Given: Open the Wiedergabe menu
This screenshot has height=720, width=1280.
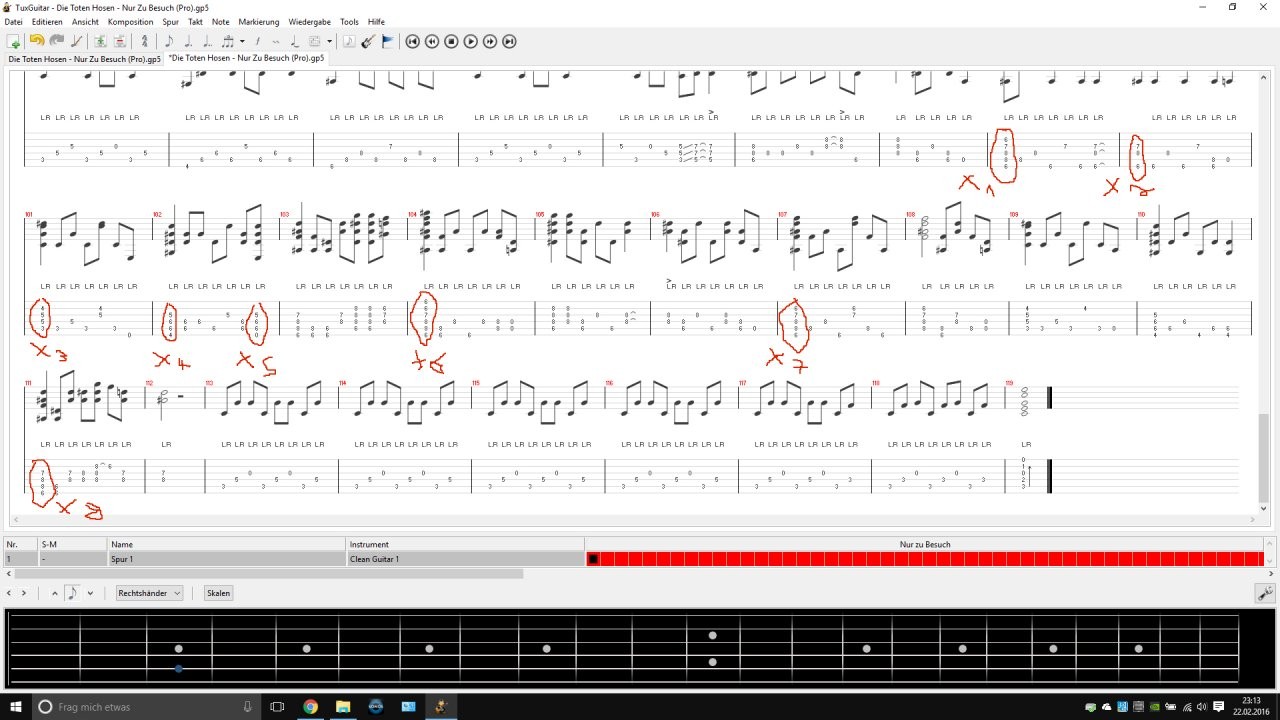Looking at the screenshot, I should [310, 21].
